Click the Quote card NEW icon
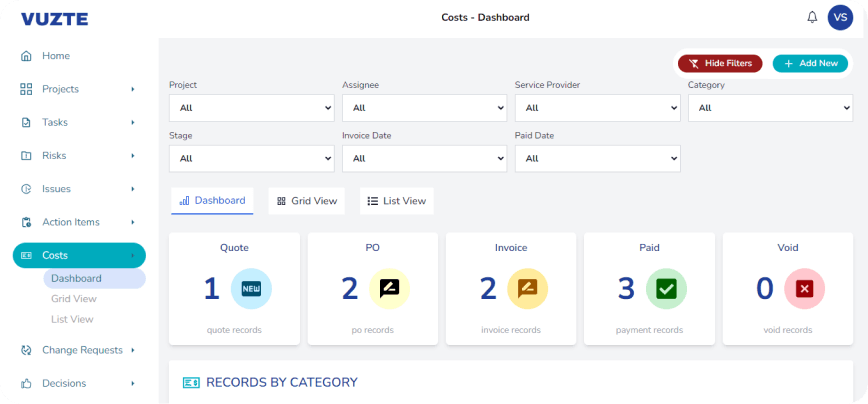868x404 pixels. pyautogui.click(x=251, y=288)
